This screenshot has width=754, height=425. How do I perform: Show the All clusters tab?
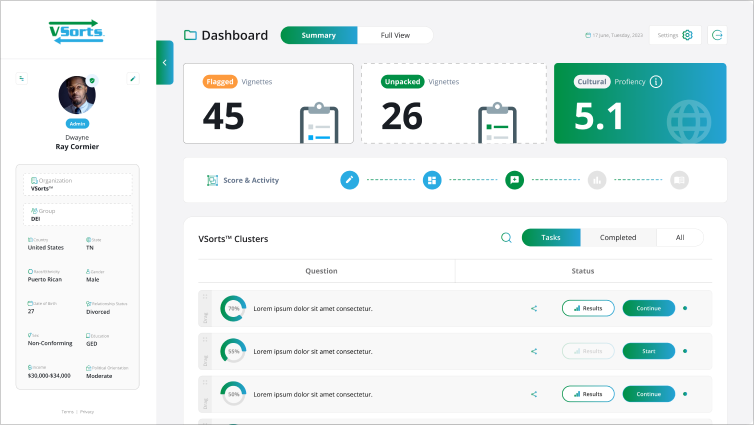680,238
